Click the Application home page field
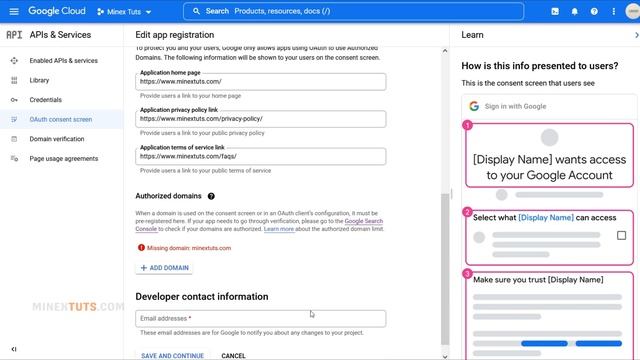Image resolution: width=640 pixels, height=360 pixels. click(260, 82)
